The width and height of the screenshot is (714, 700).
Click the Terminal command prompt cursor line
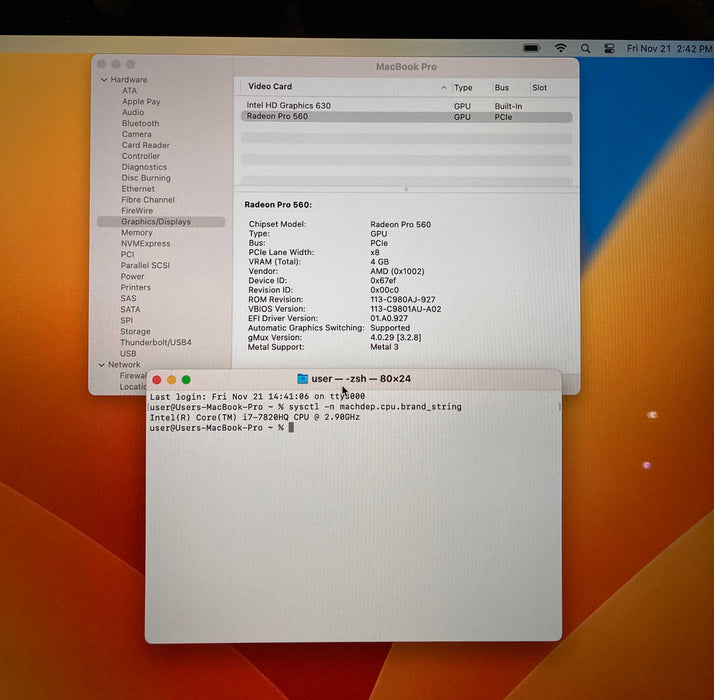222,428
